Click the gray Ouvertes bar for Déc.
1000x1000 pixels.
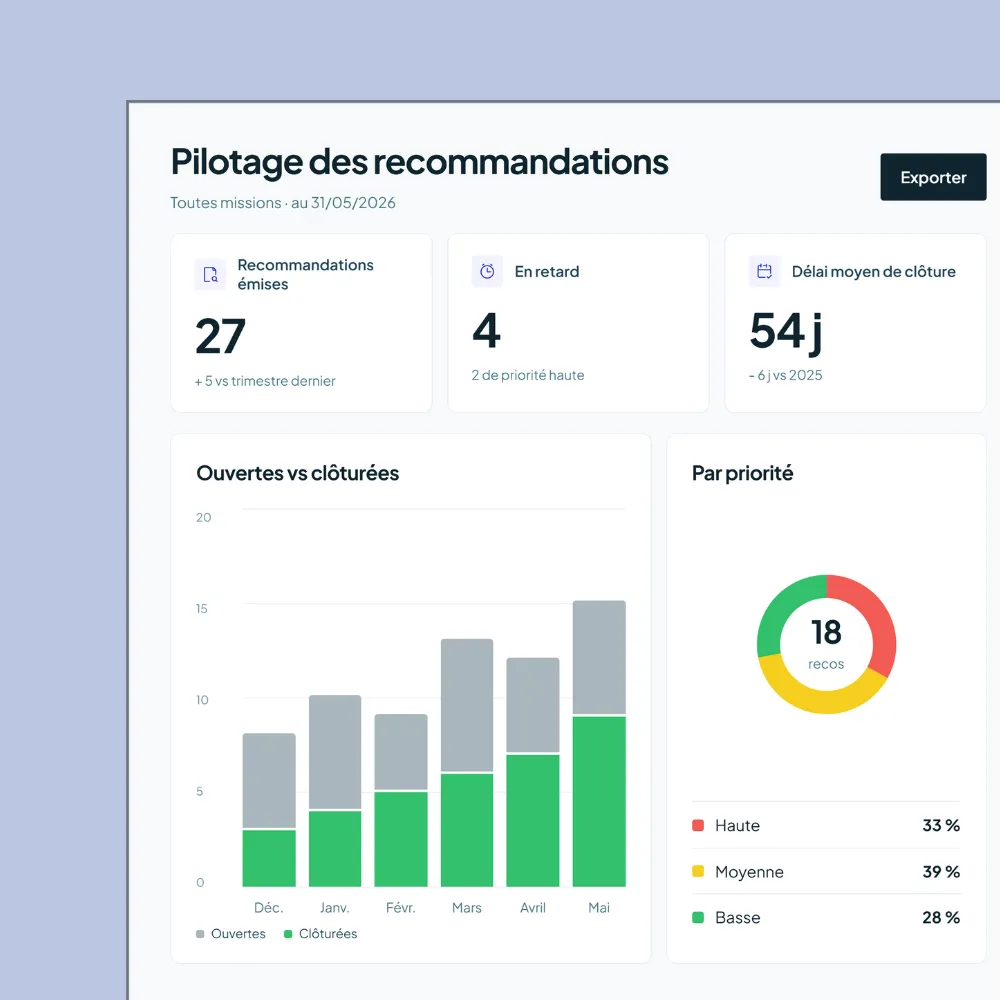point(269,780)
